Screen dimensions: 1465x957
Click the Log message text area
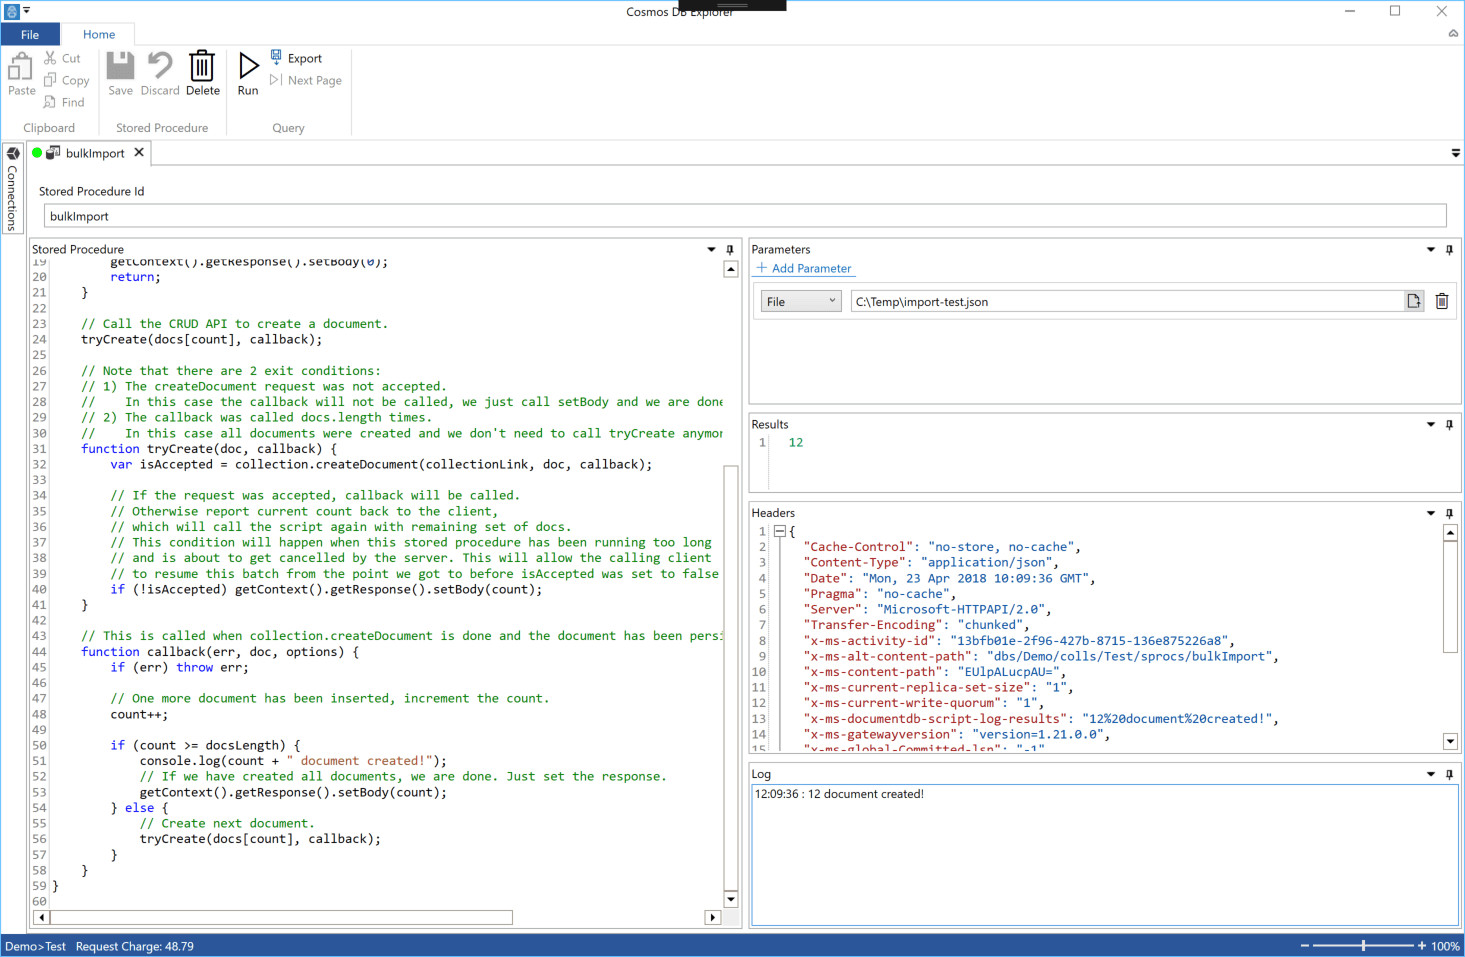point(1104,855)
